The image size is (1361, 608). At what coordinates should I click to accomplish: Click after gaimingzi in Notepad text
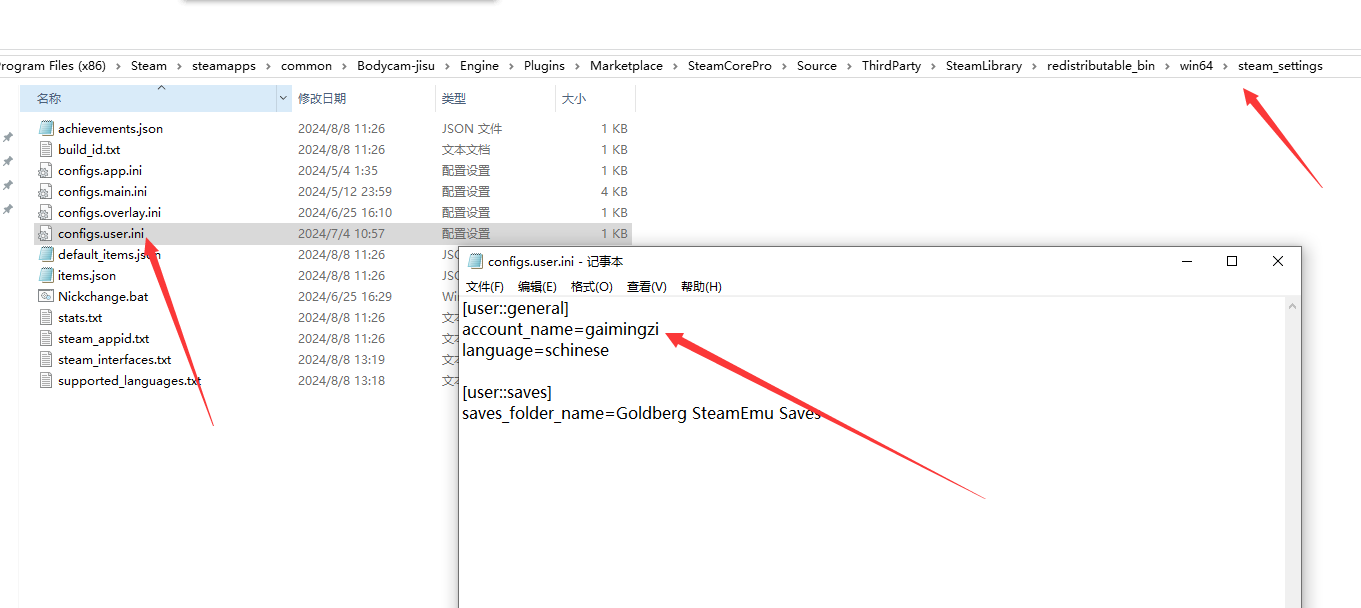click(660, 329)
